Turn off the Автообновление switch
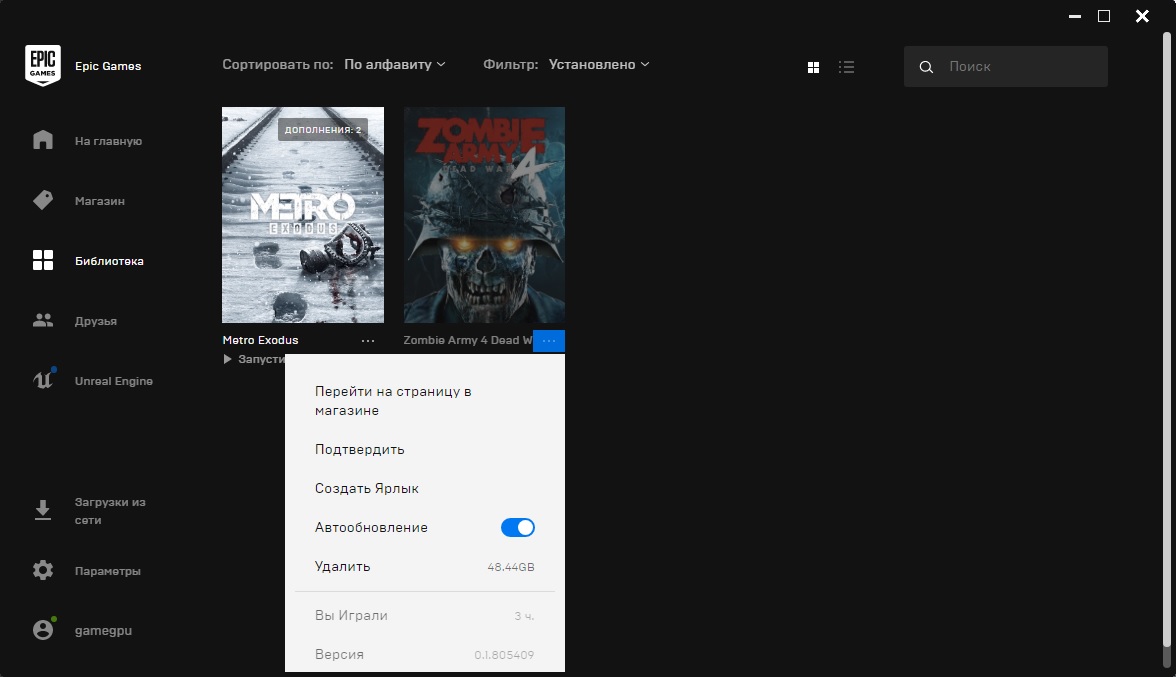Screen dimensions: 1176x677 tap(518, 528)
